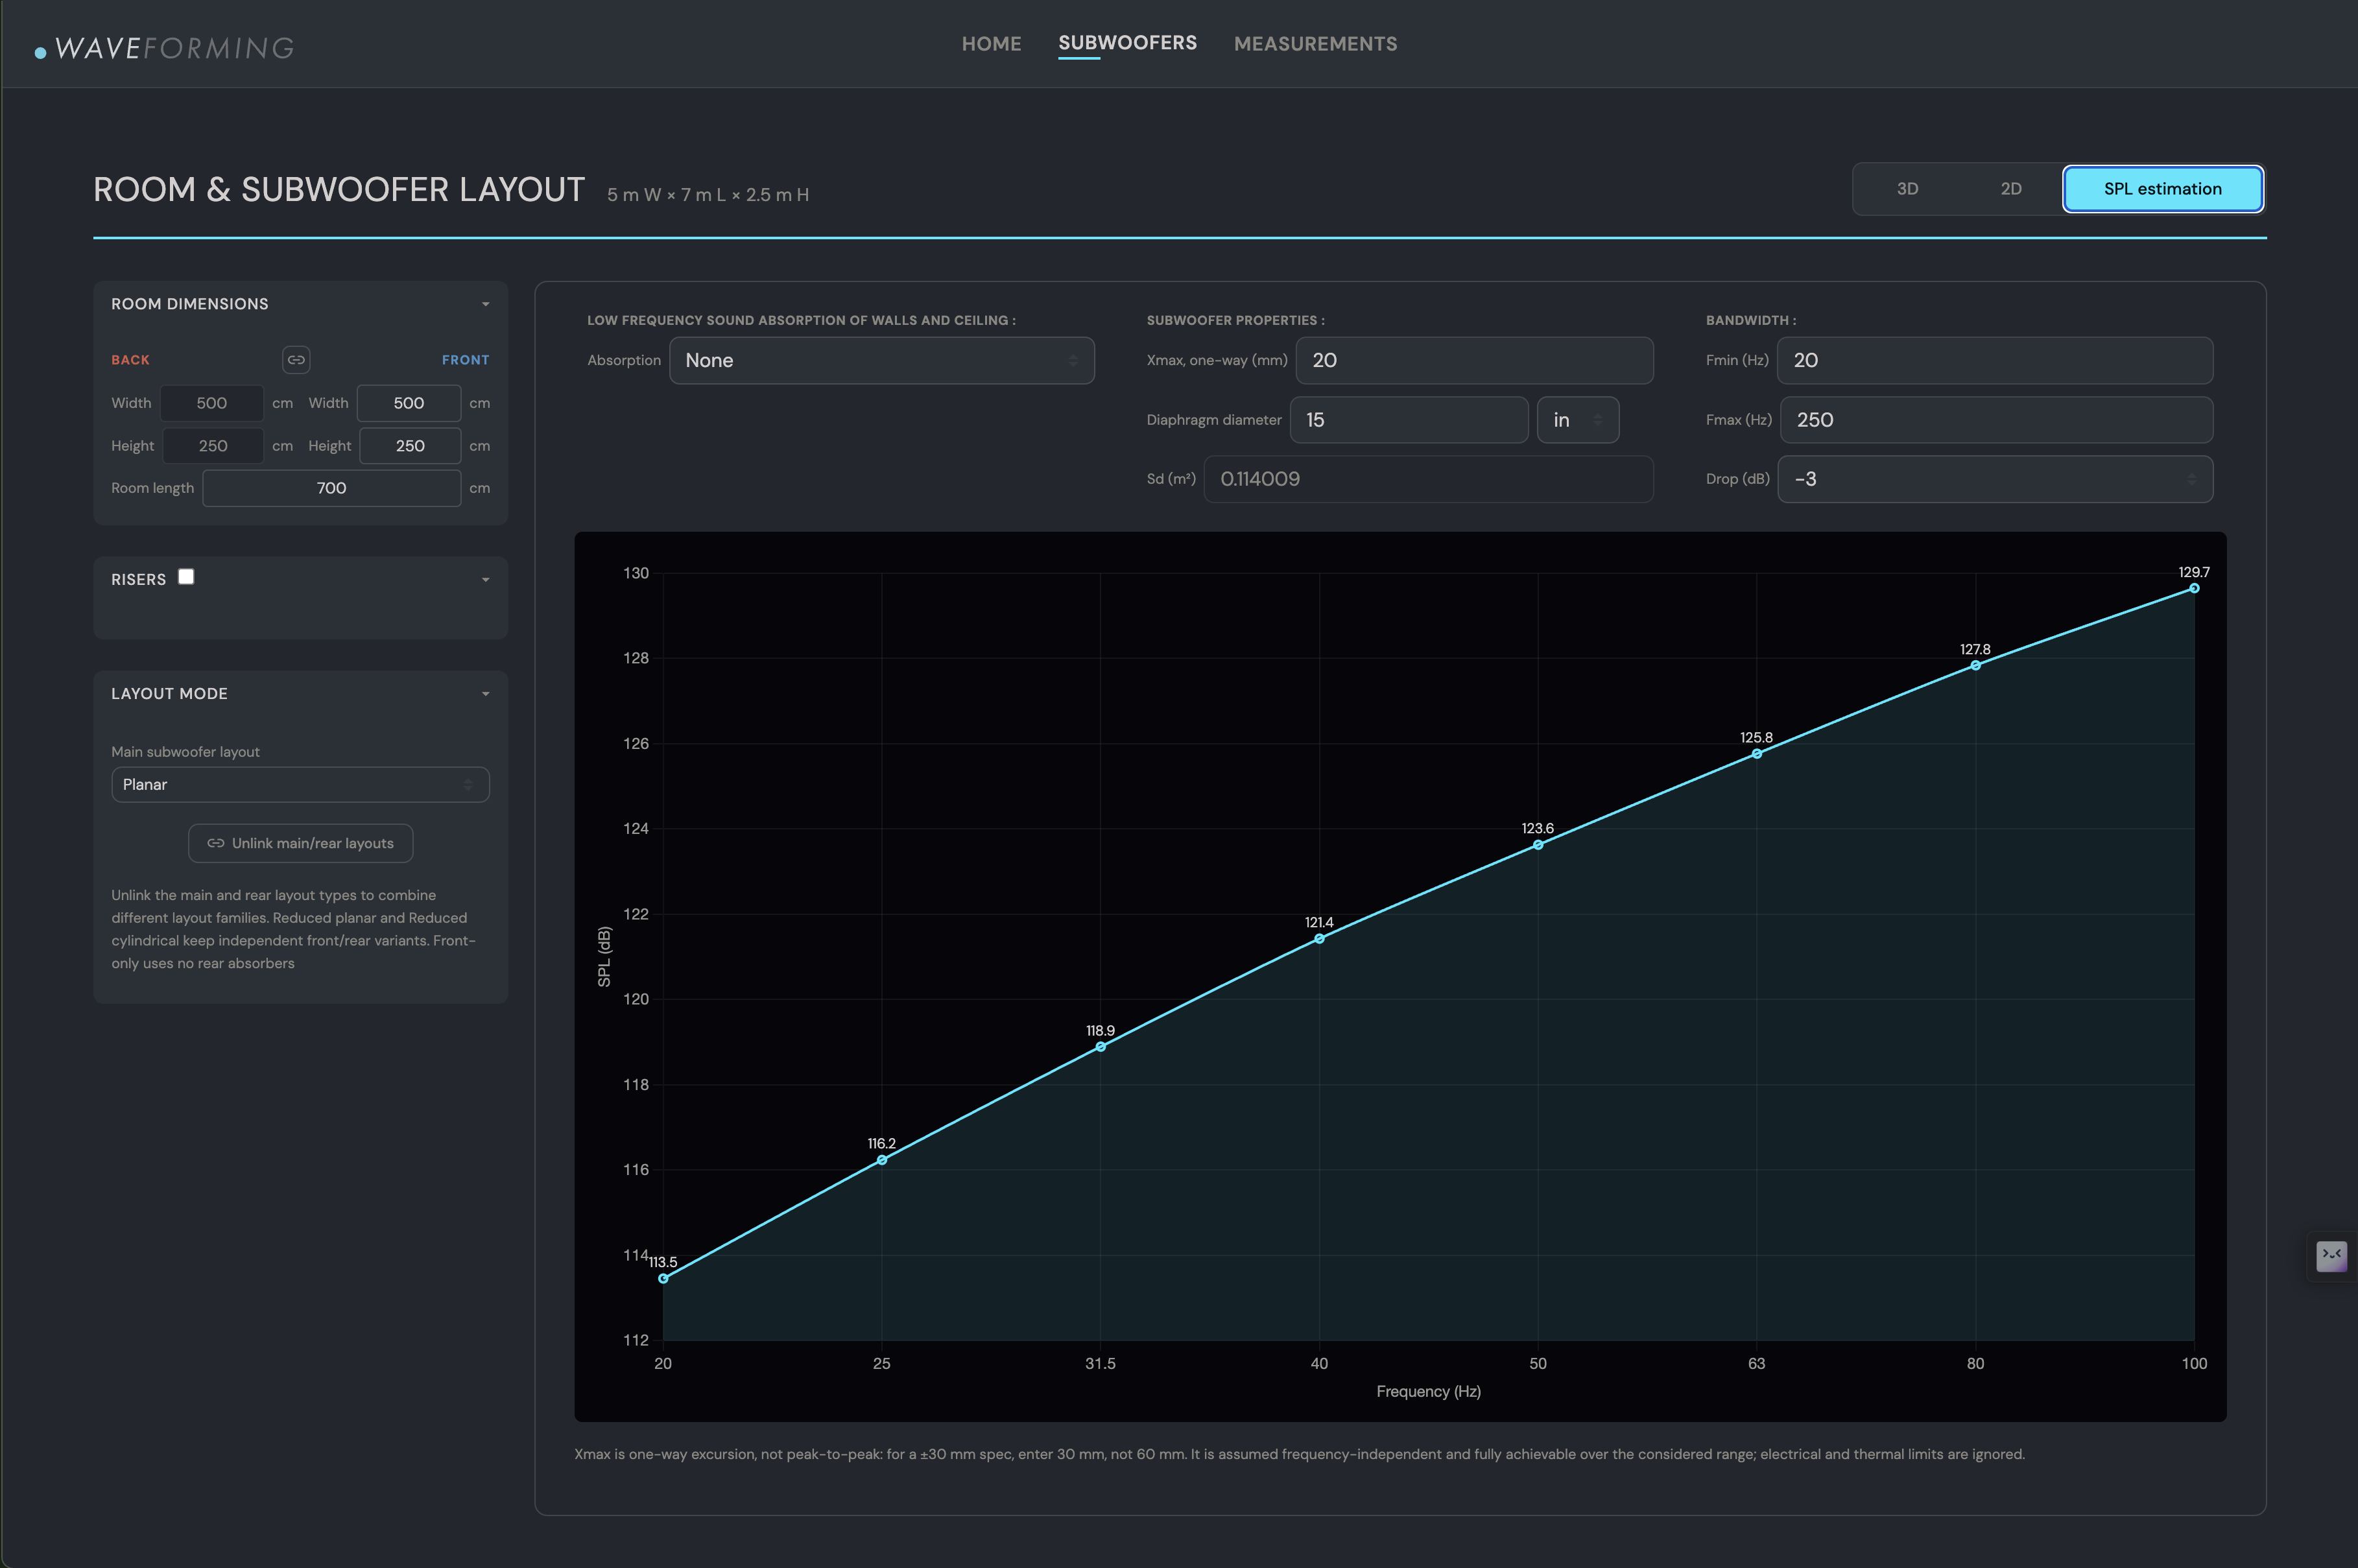The image size is (2358, 1568).
Task: Click the Fmax (Hz) input field
Action: tap(1996, 420)
